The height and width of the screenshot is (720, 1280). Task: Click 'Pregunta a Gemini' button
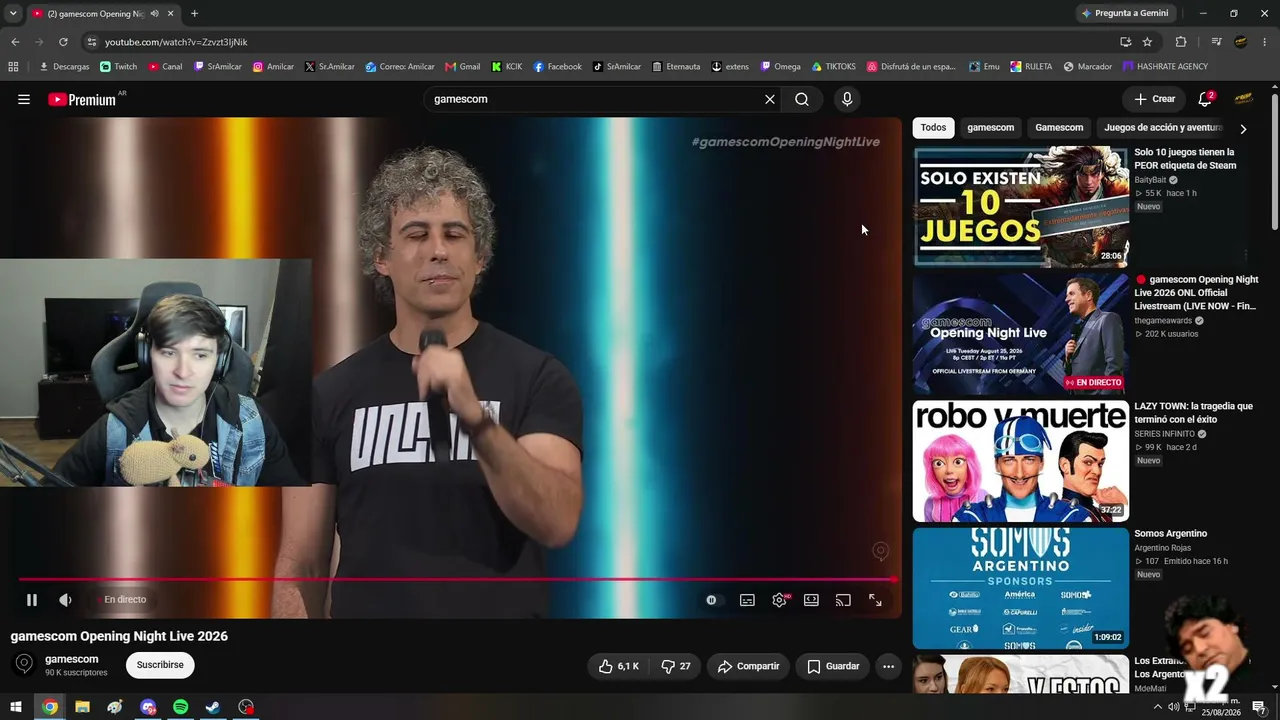1126,14
